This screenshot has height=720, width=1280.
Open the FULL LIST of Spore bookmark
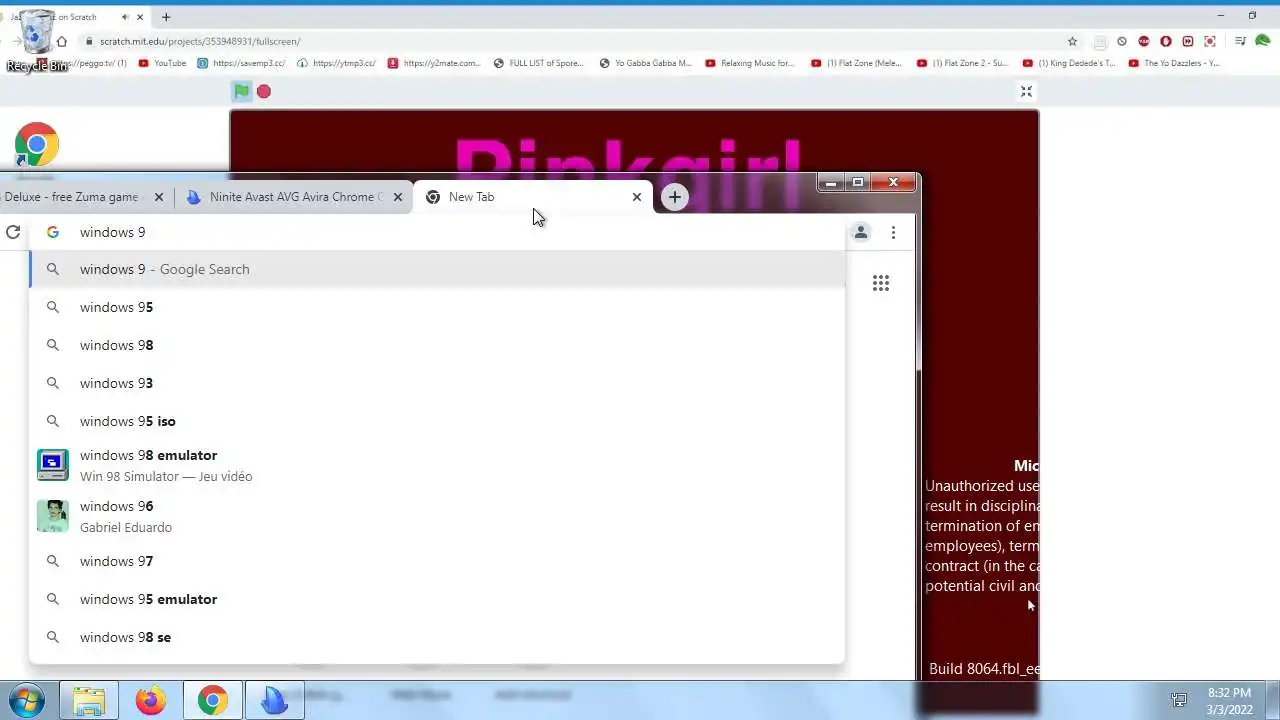(x=538, y=63)
